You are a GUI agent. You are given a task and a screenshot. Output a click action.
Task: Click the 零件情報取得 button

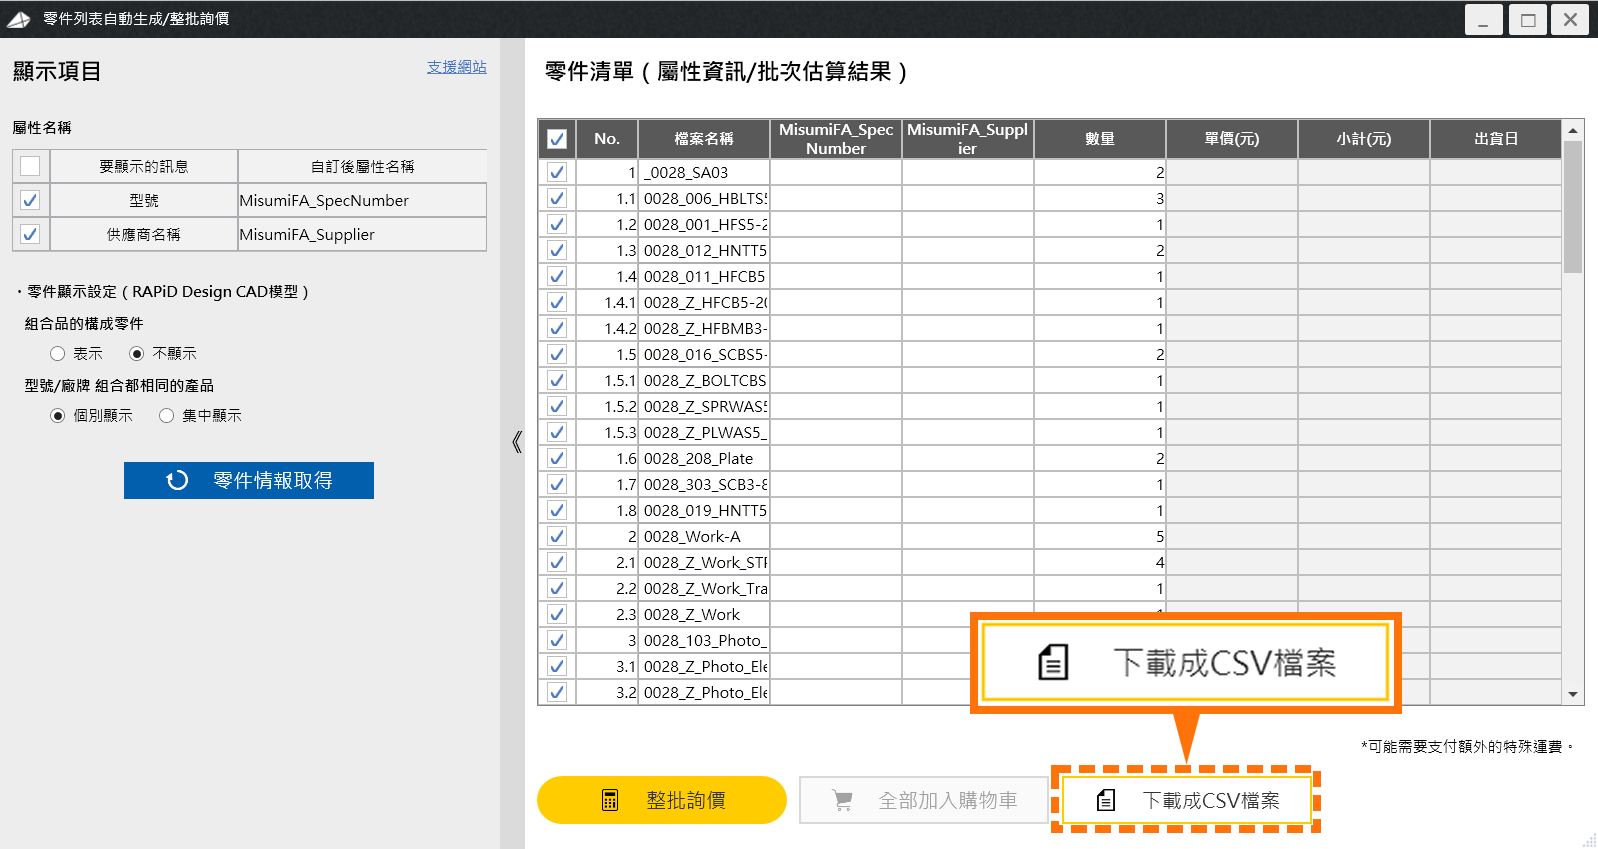[x=249, y=480]
